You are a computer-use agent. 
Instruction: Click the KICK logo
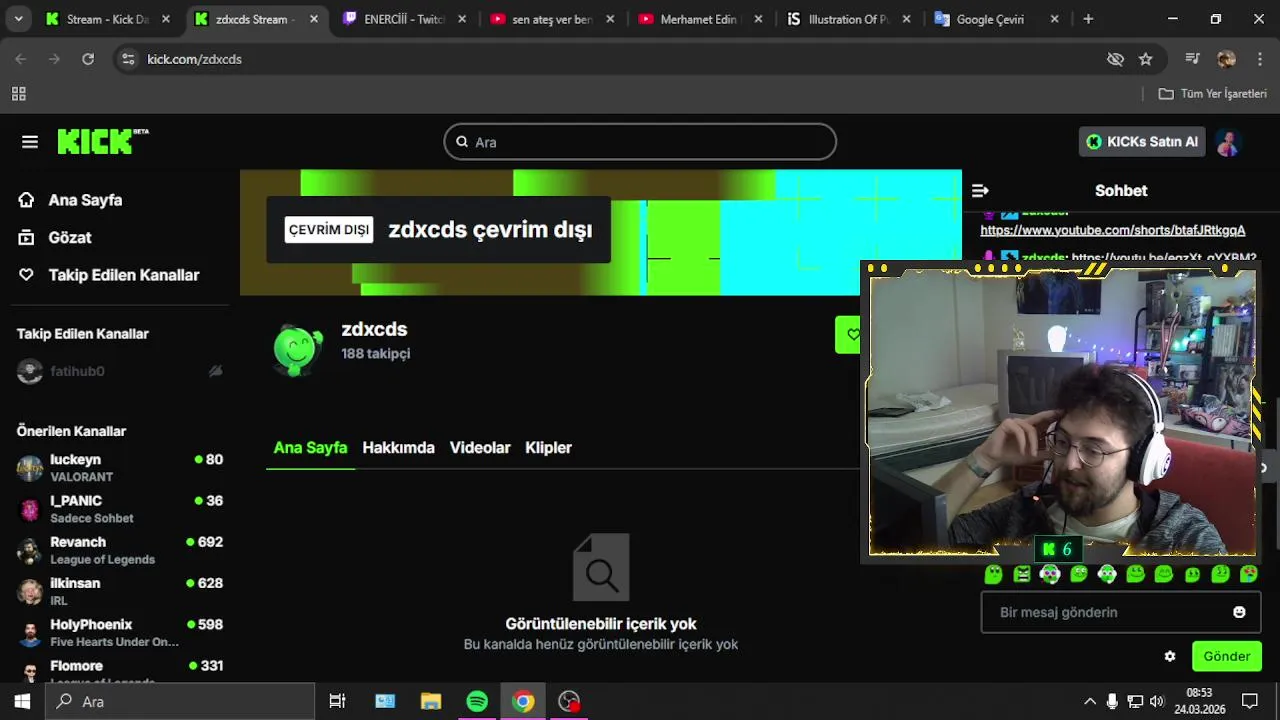(102, 142)
